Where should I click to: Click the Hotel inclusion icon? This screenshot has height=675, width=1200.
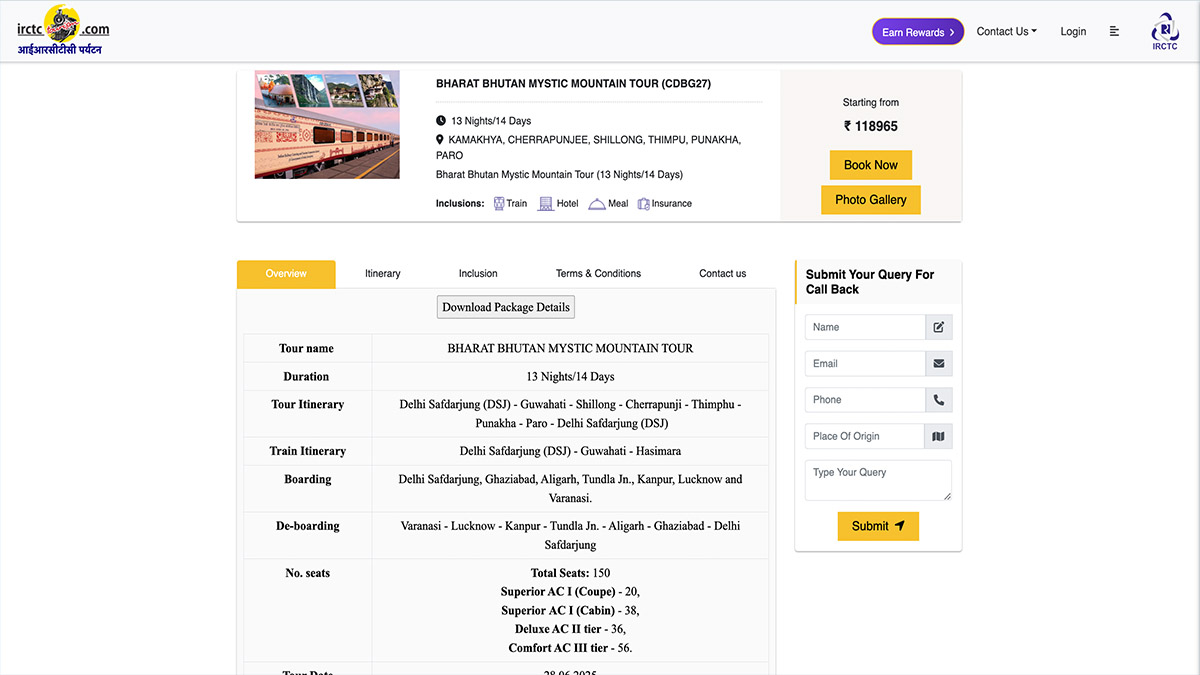546,203
